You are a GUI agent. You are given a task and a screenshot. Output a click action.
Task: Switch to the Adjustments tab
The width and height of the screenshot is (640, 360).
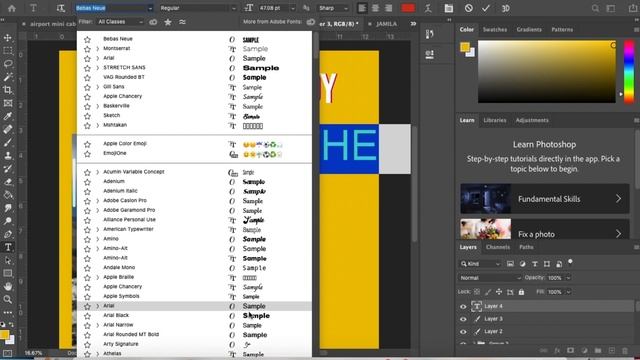(532, 120)
